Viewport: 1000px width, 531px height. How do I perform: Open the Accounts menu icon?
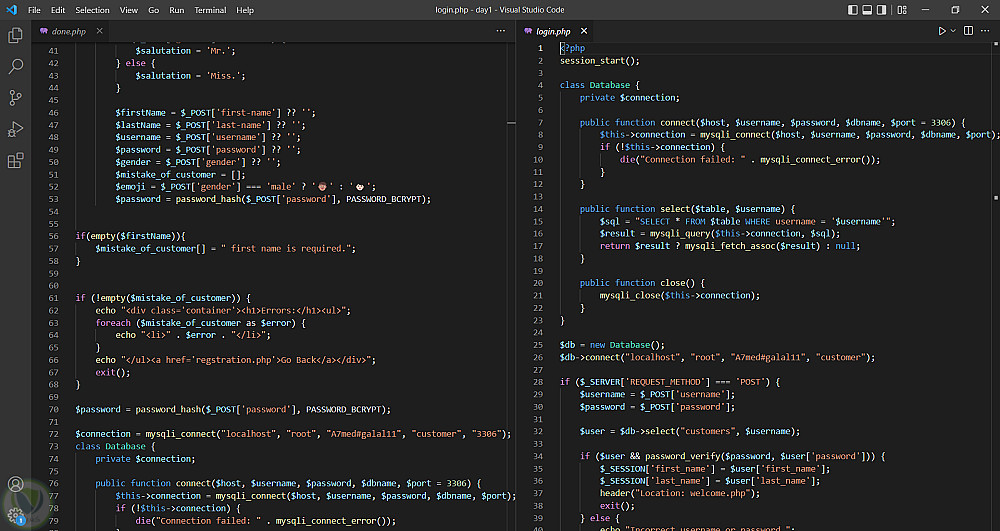(15, 485)
